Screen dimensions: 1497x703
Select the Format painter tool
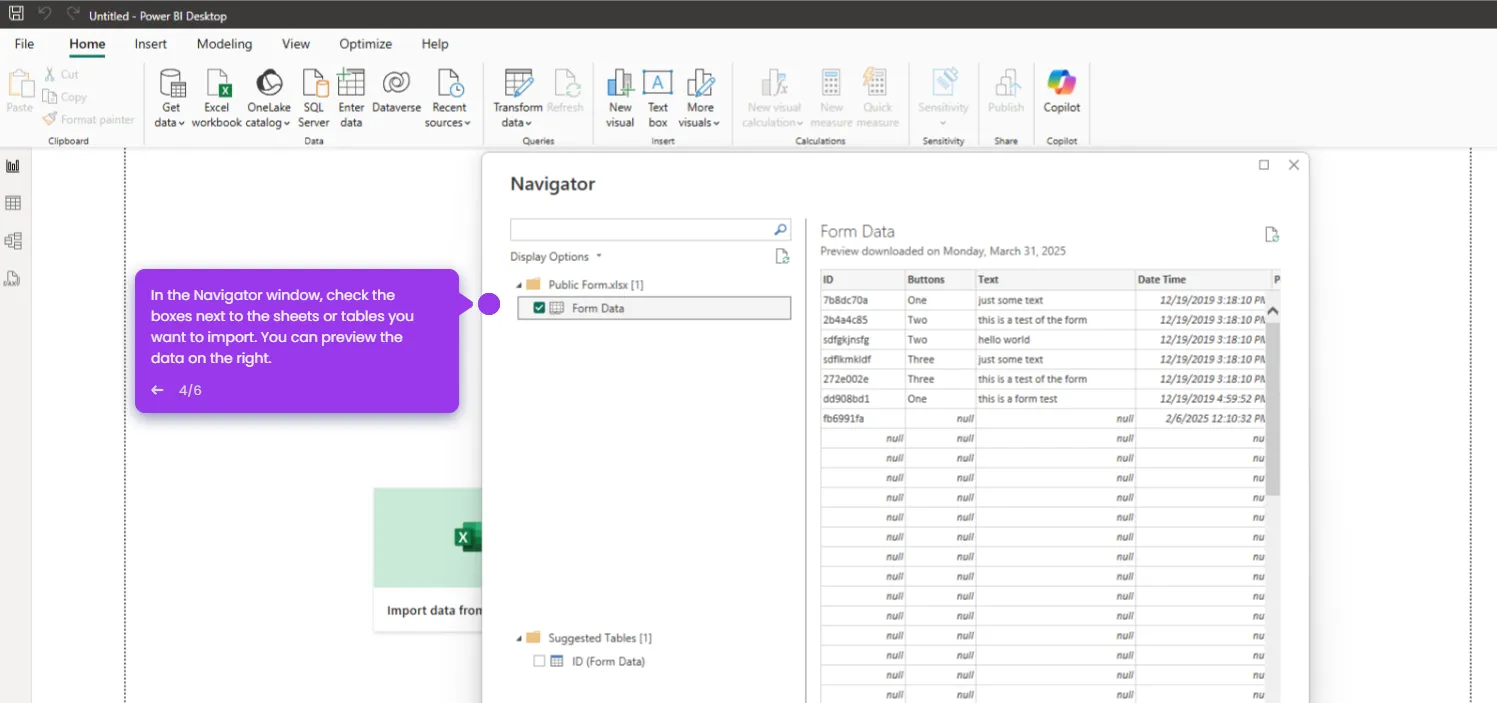point(88,119)
